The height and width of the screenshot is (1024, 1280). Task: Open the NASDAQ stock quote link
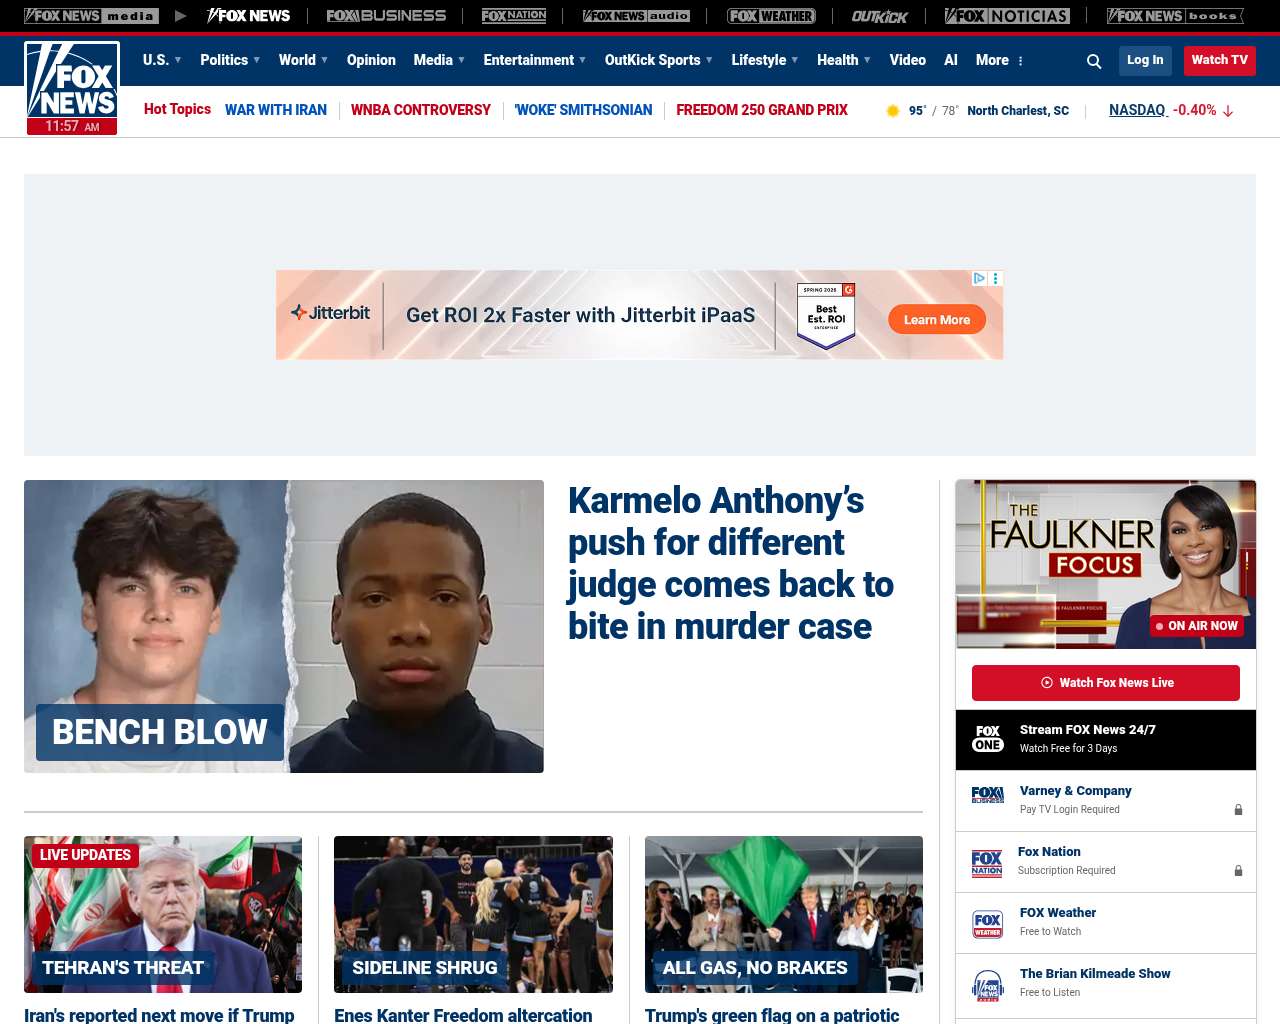click(1137, 110)
